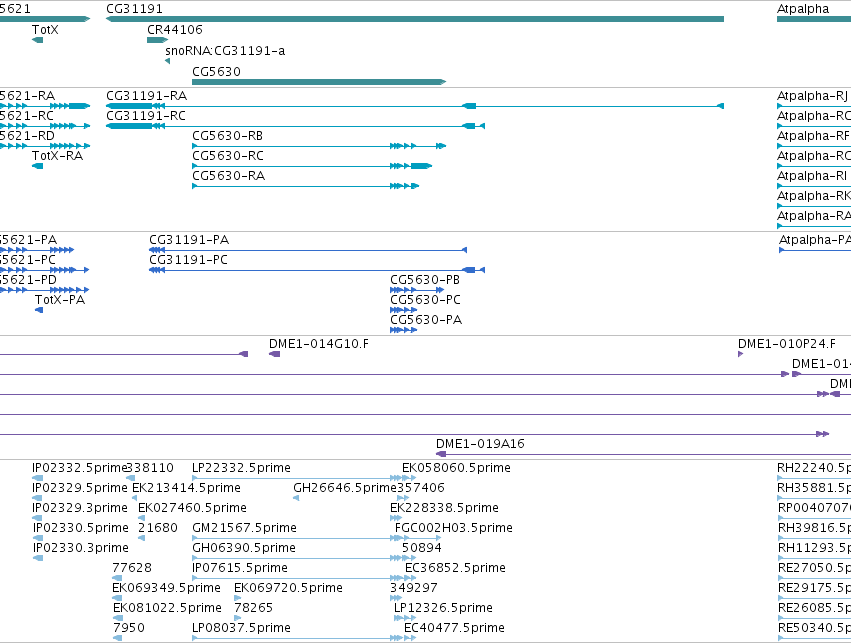The width and height of the screenshot is (851, 643).
Task: Click feature label 349297
Action: tap(414, 588)
